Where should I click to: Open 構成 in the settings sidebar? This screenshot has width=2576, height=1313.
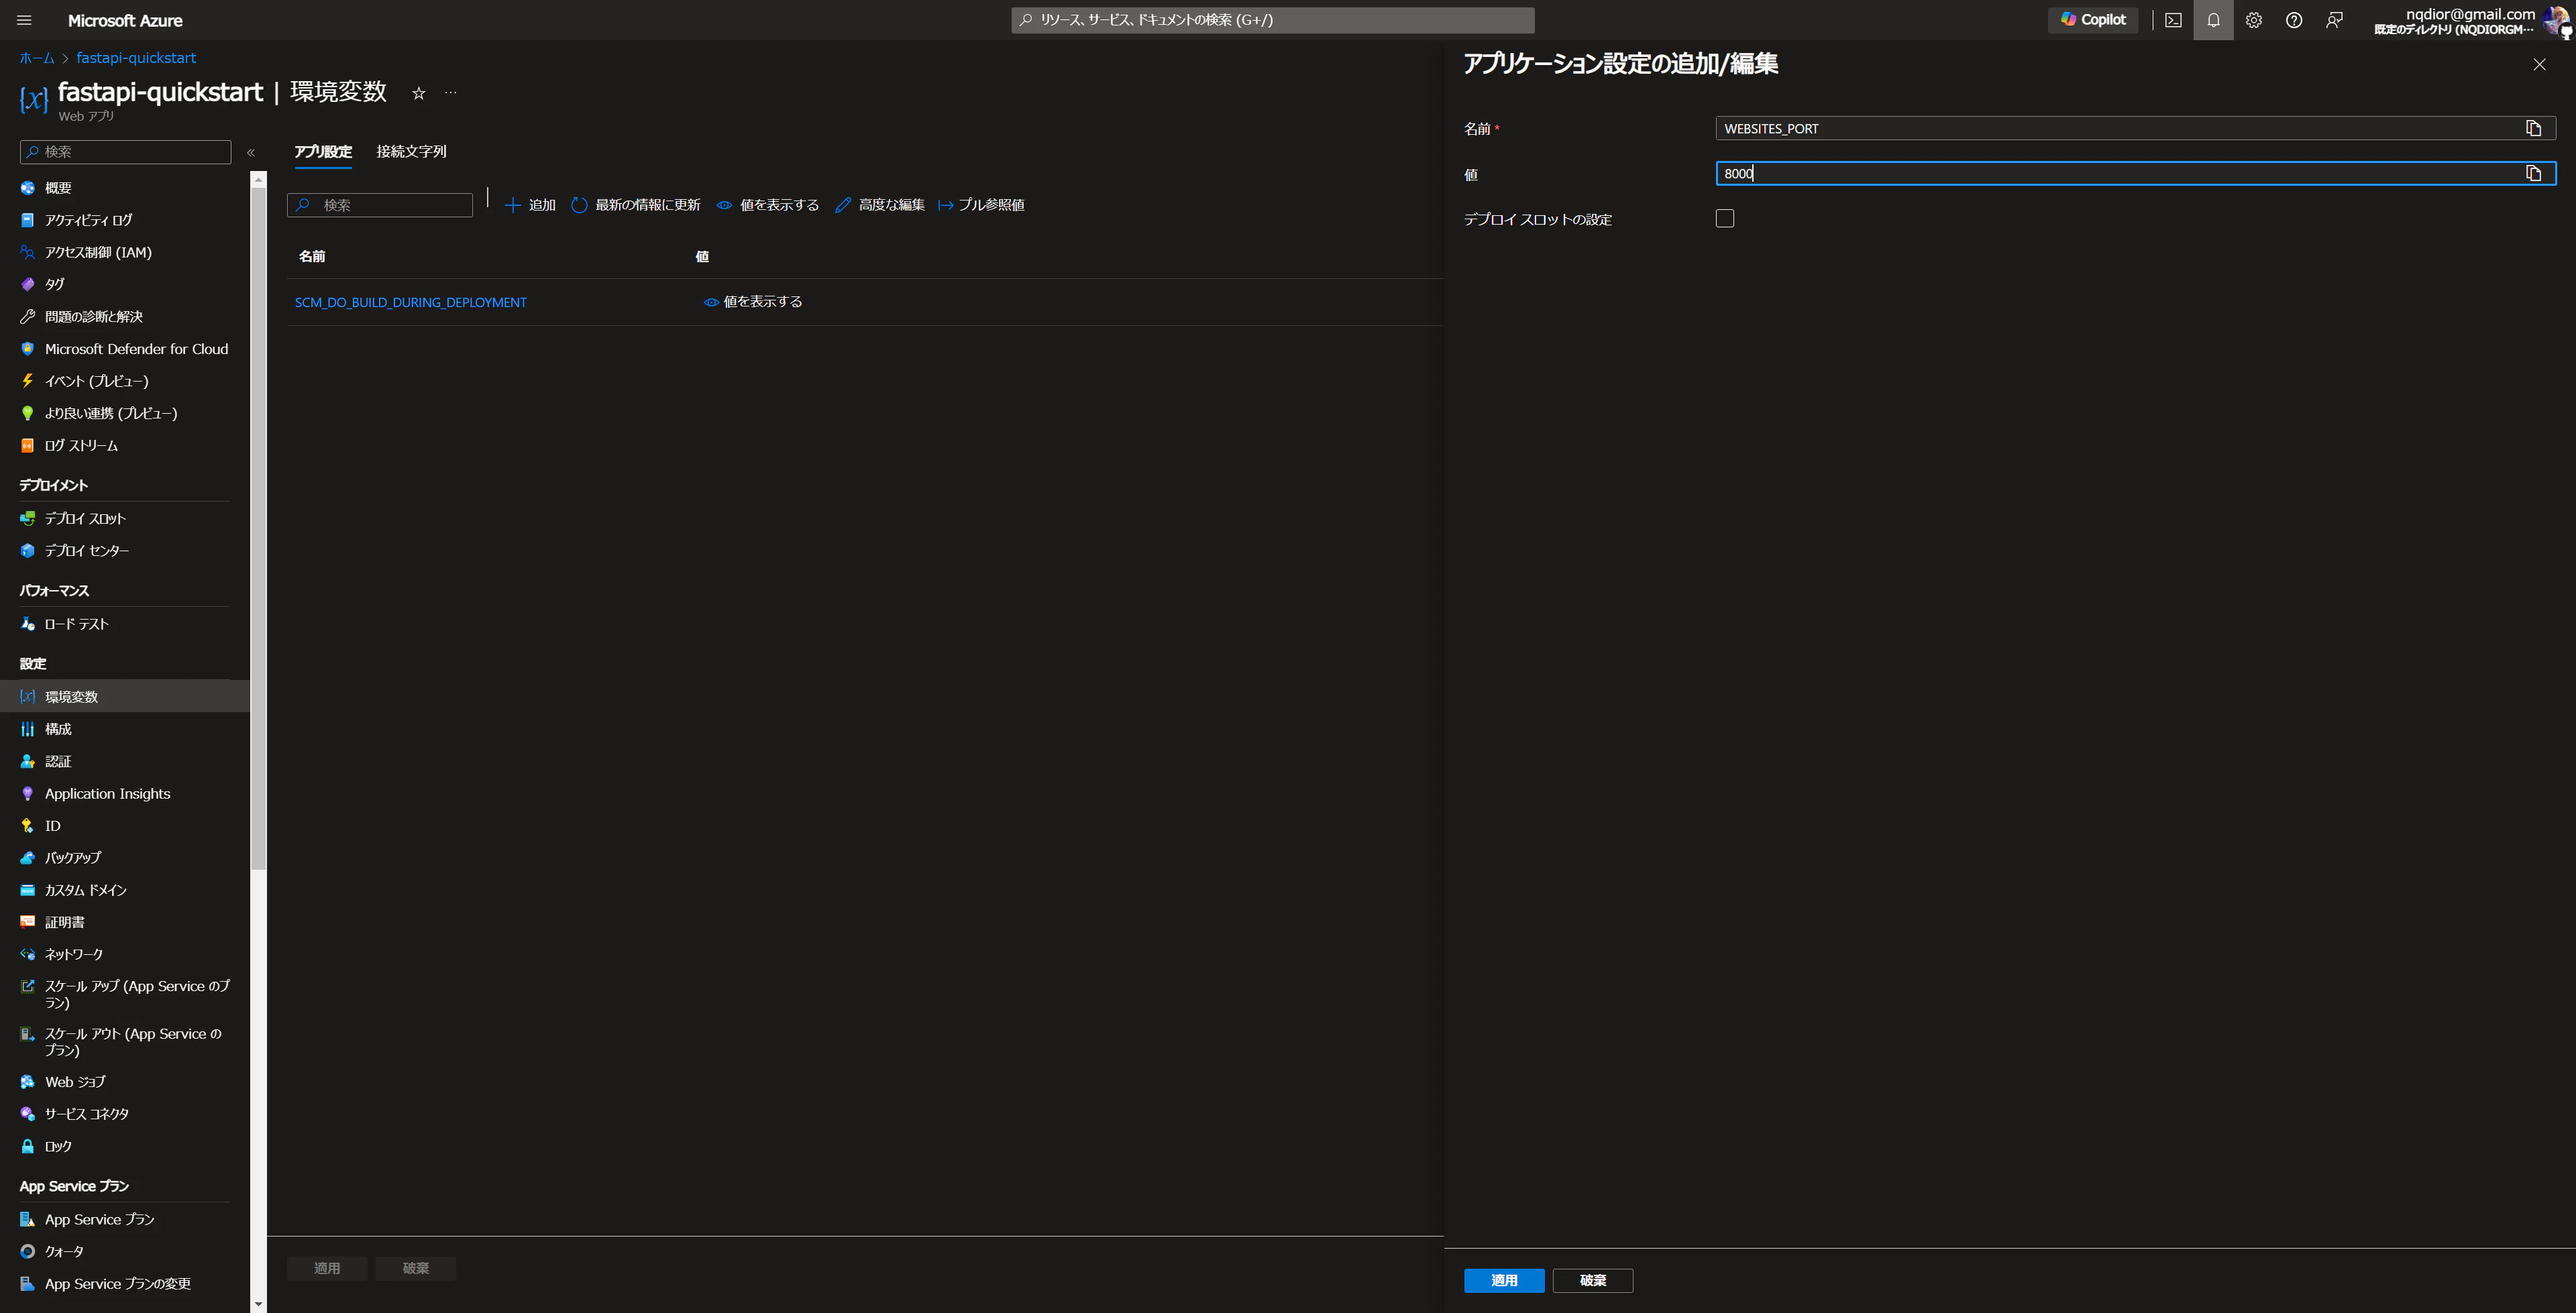tap(58, 729)
